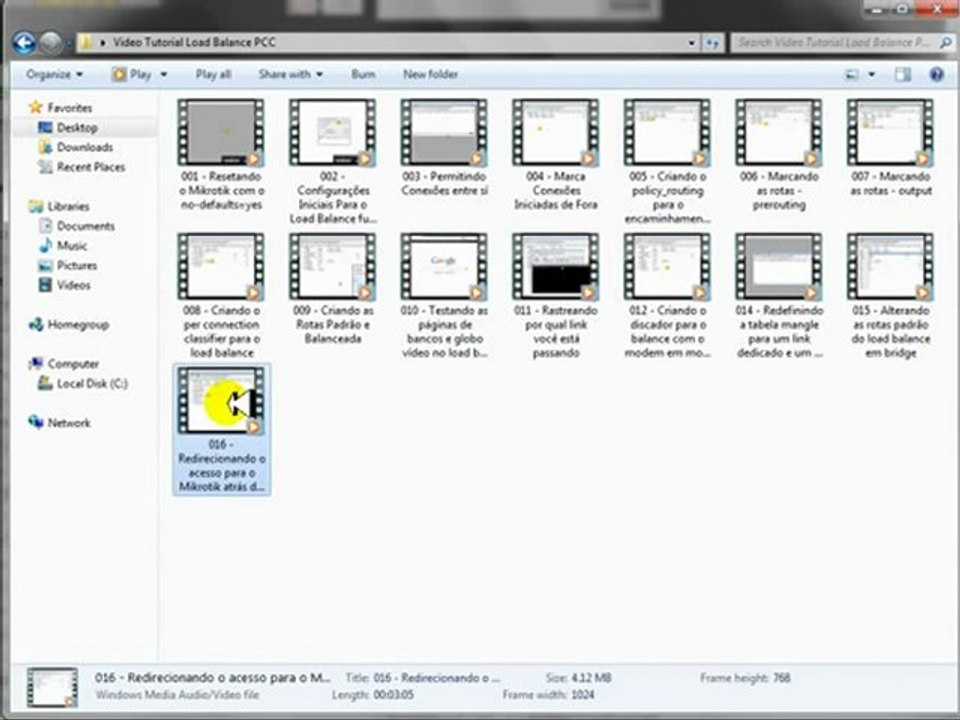Click Play all in the toolbar
The width and height of the screenshot is (960, 720).
pos(213,75)
